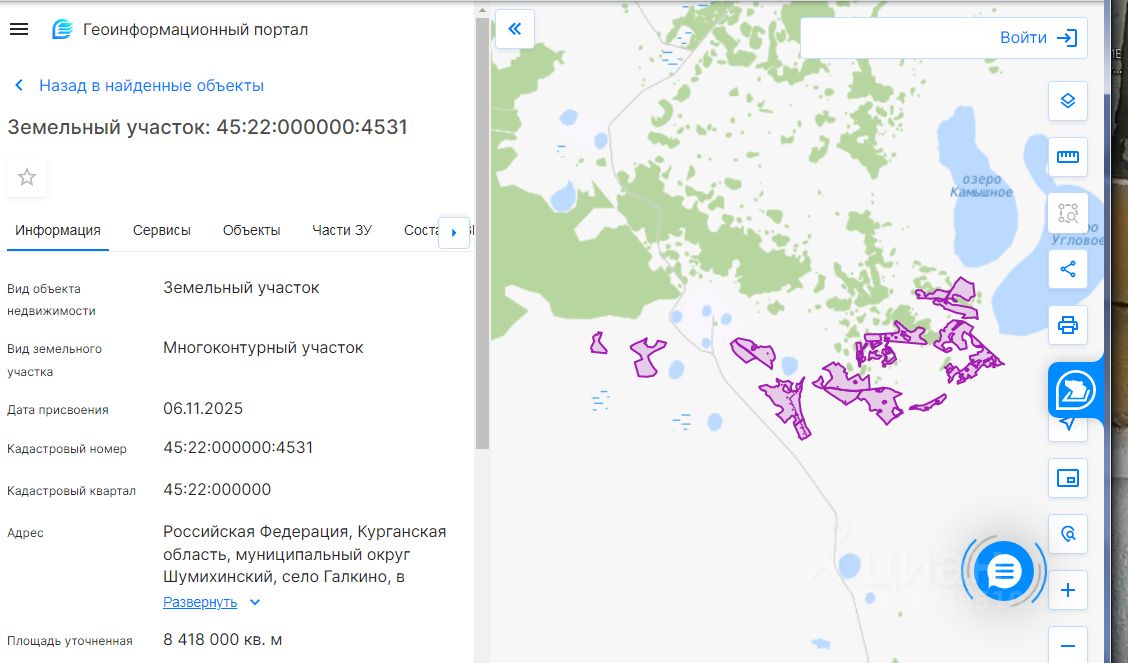
Task: Open the map layers panel
Action: tap(1067, 100)
